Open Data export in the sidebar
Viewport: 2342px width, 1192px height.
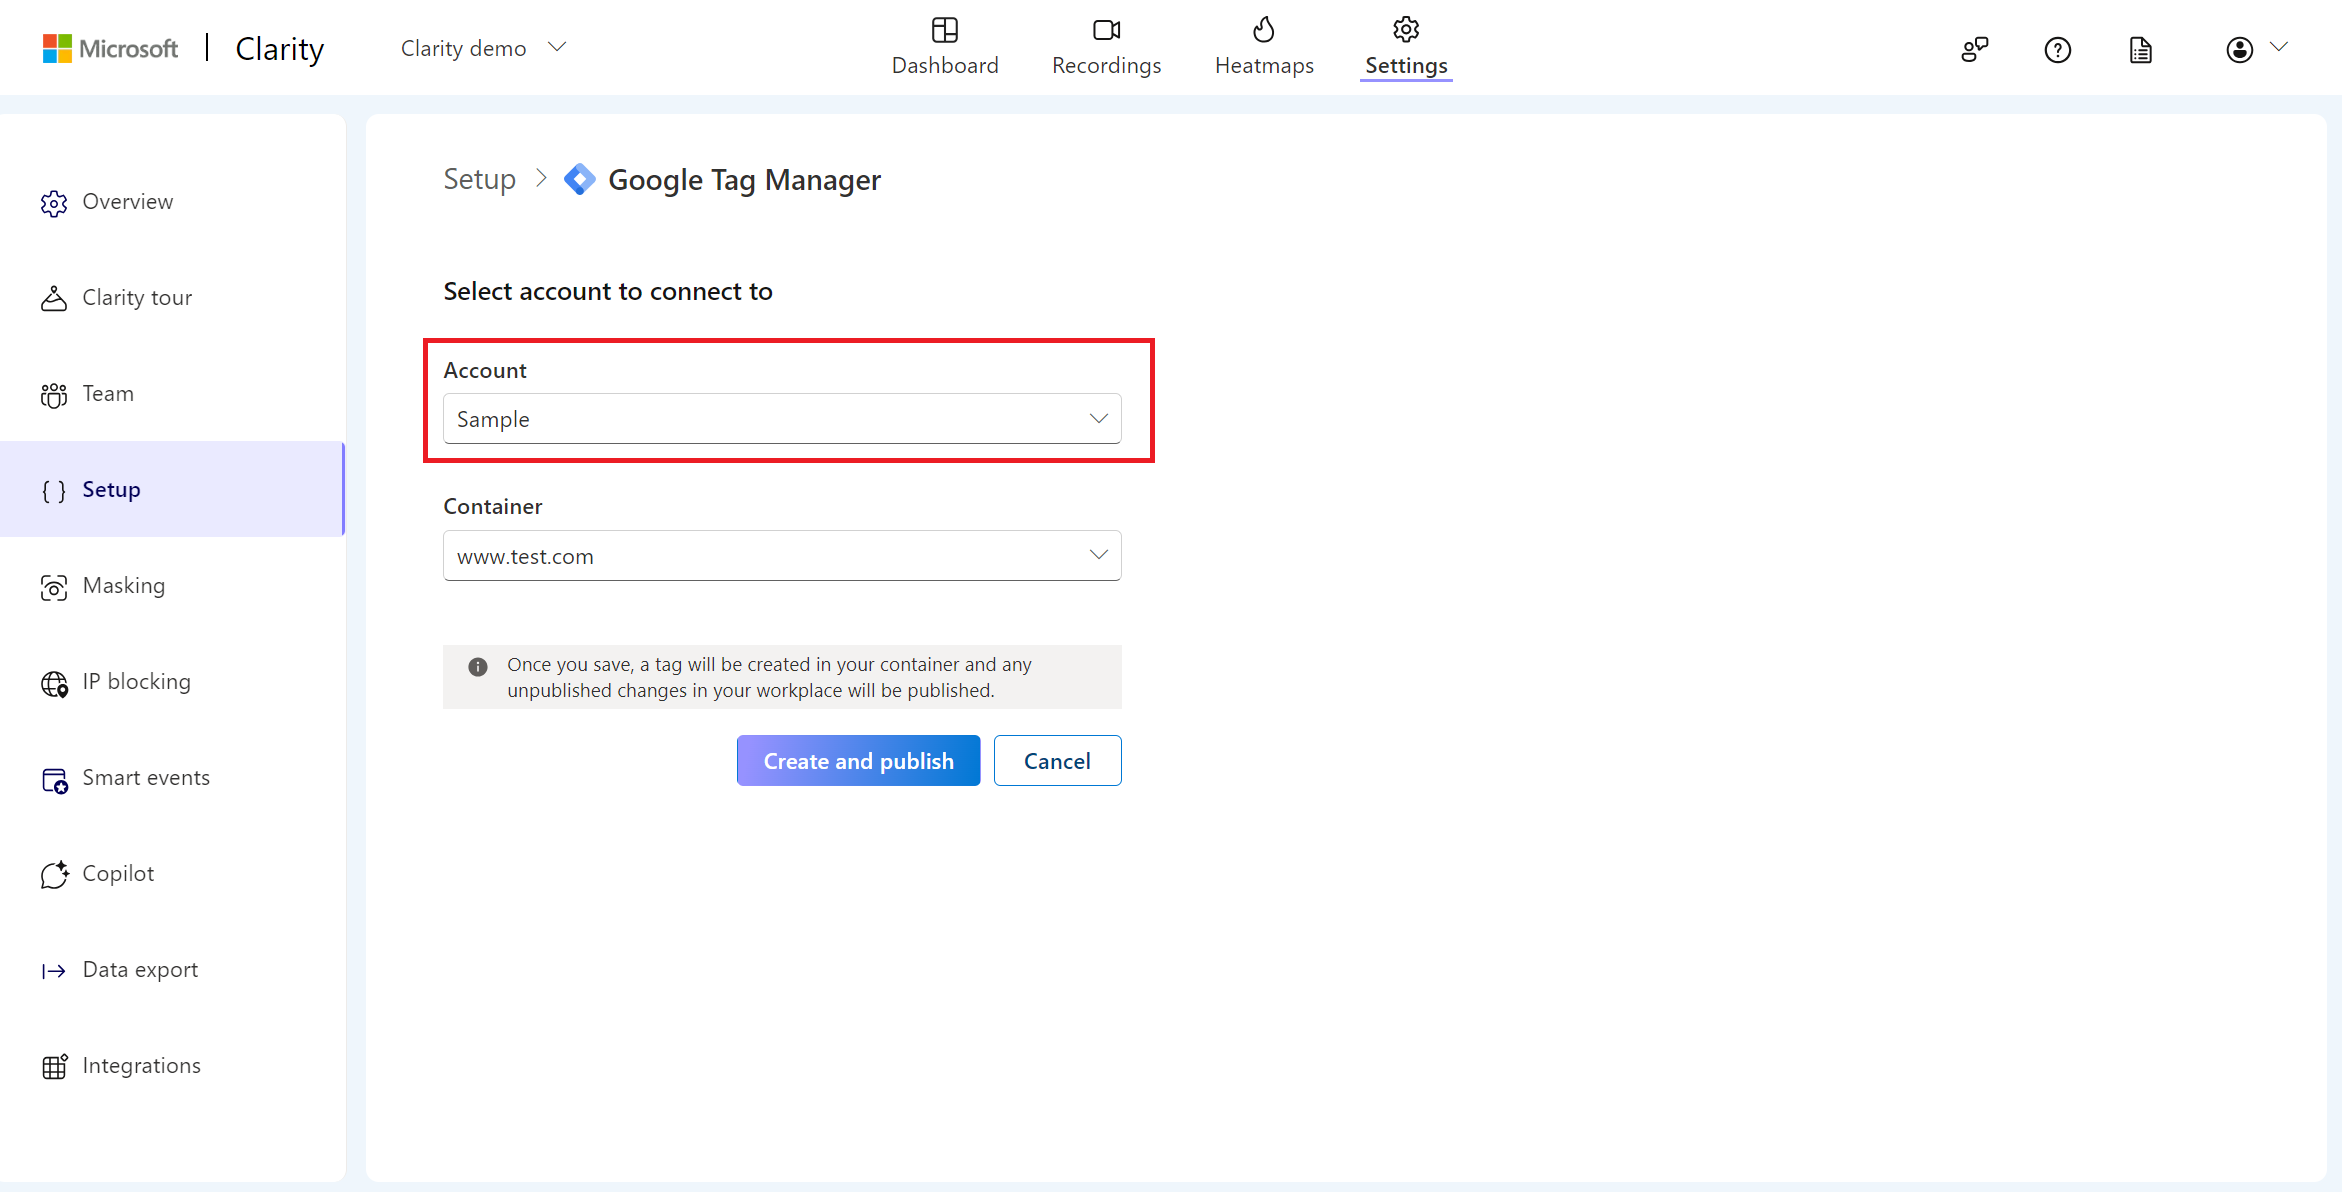coord(173,970)
